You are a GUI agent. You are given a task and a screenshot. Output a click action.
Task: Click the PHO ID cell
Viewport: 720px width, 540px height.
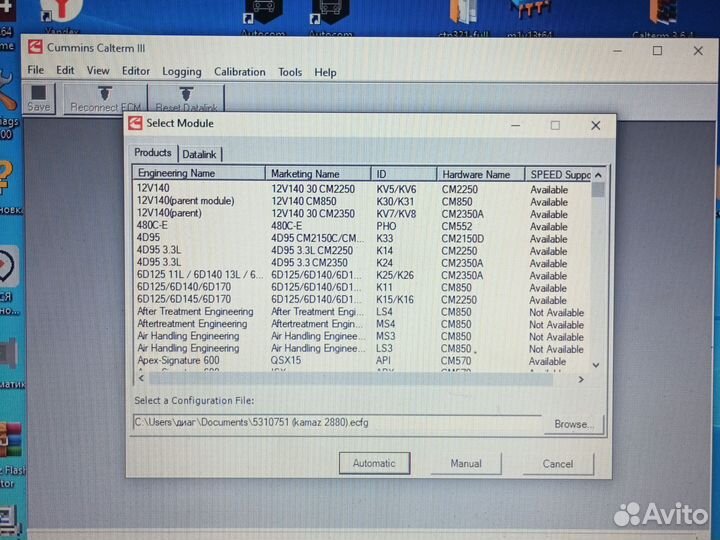pos(386,226)
